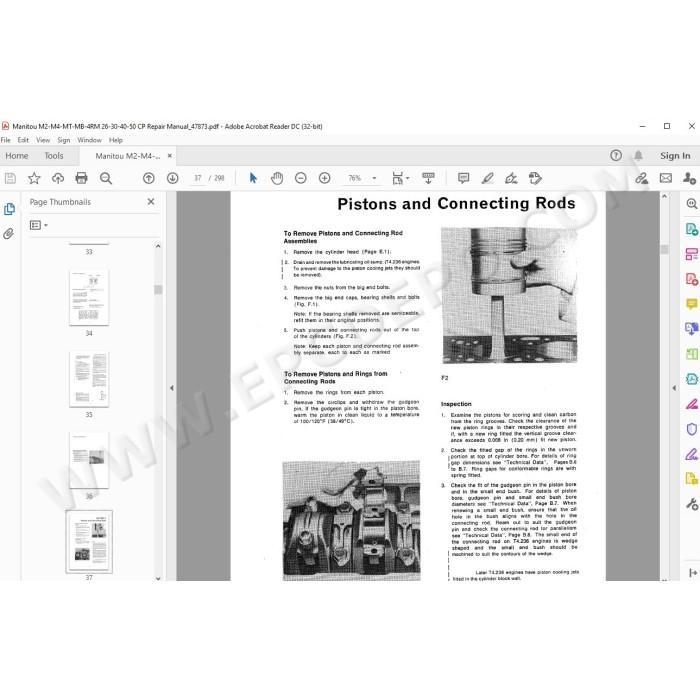Select the page 35 thumbnail
Screen dimensions: 700x700
[89, 379]
